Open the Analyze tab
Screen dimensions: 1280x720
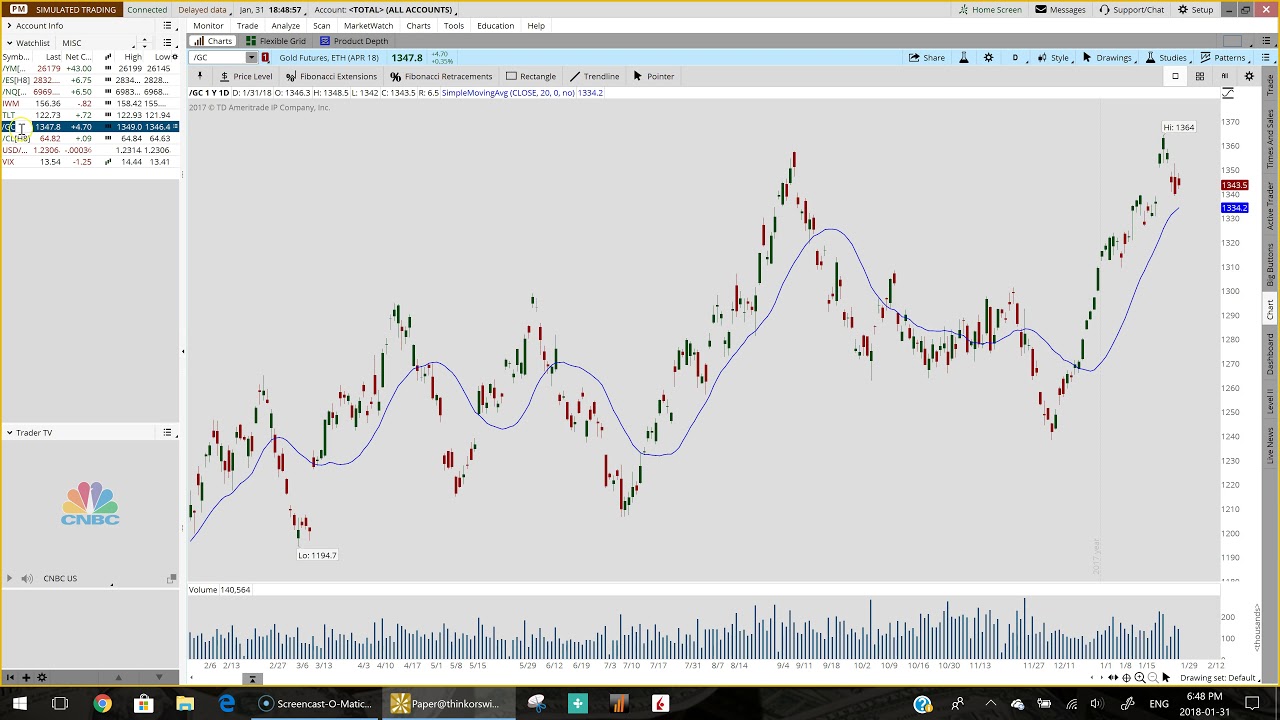click(x=285, y=26)
